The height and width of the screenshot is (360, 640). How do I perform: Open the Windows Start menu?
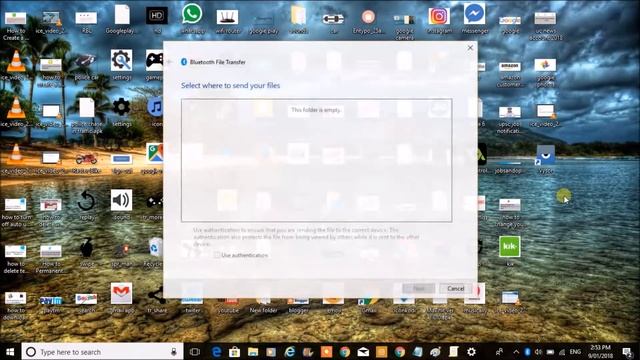[x=10, y=351]
